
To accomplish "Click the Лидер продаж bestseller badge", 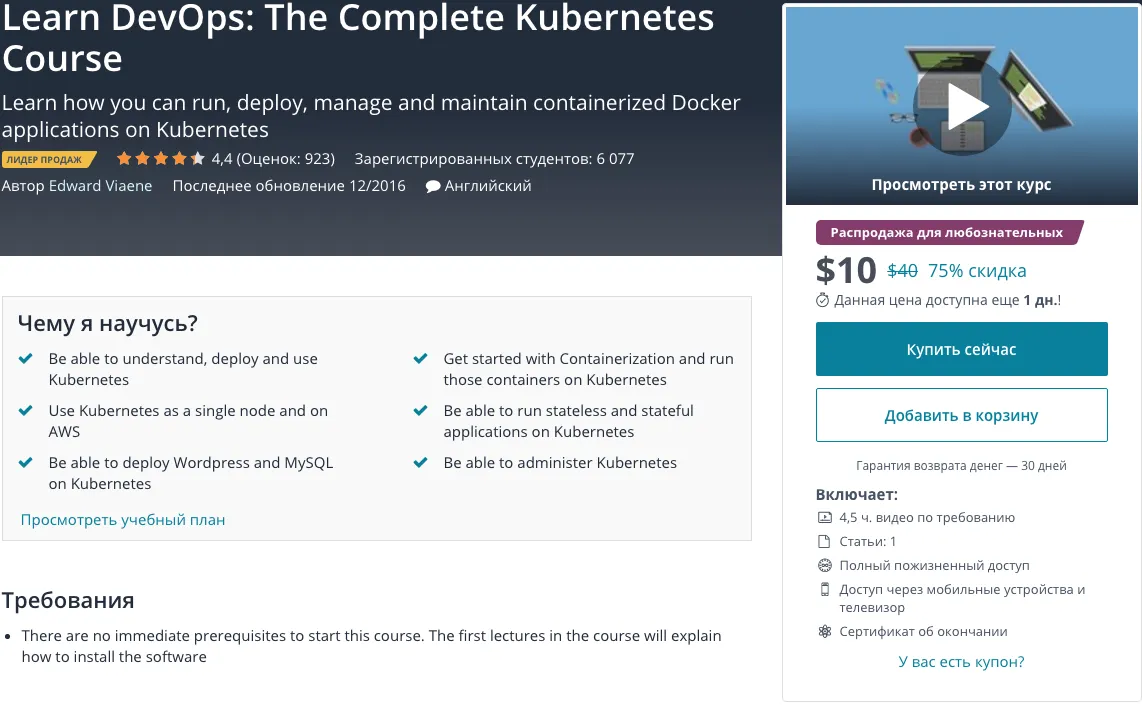I will pyautogui.click(x=49, y=159).
